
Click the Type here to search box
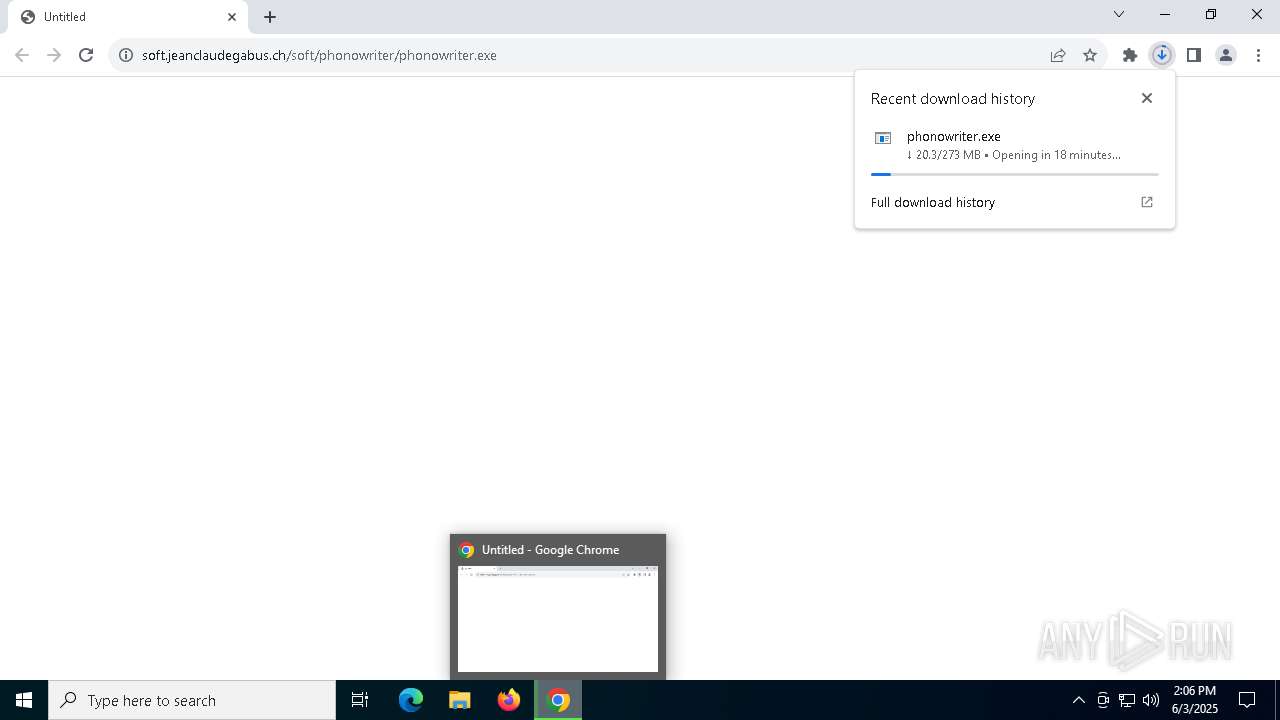point(192,700)
